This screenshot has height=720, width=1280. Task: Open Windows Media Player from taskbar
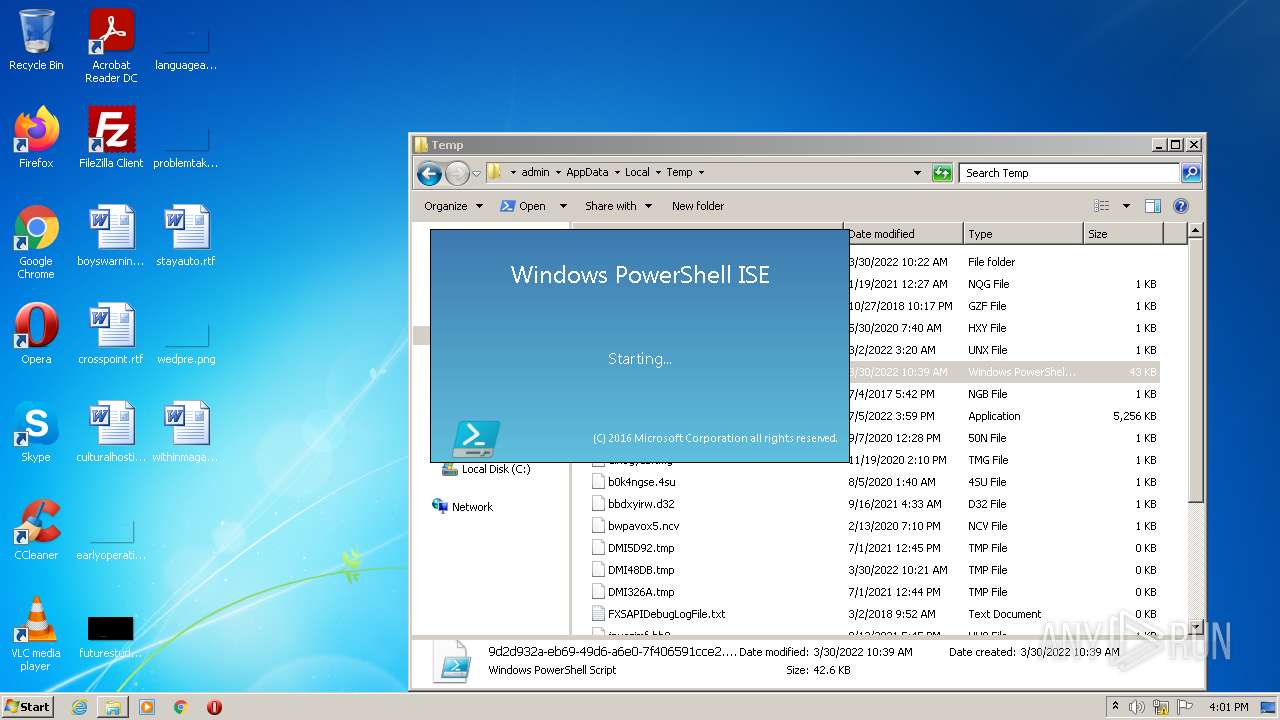point(147,707)
